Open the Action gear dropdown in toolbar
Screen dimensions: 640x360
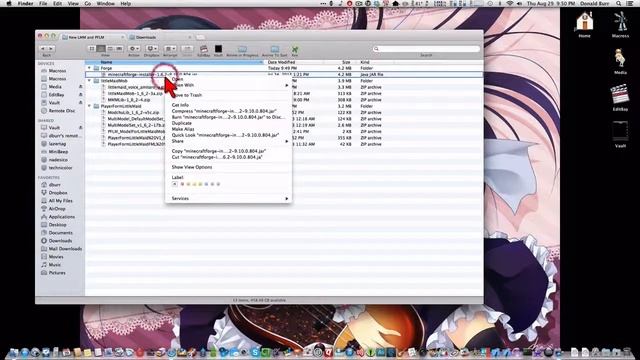click(x=134, y=49)
